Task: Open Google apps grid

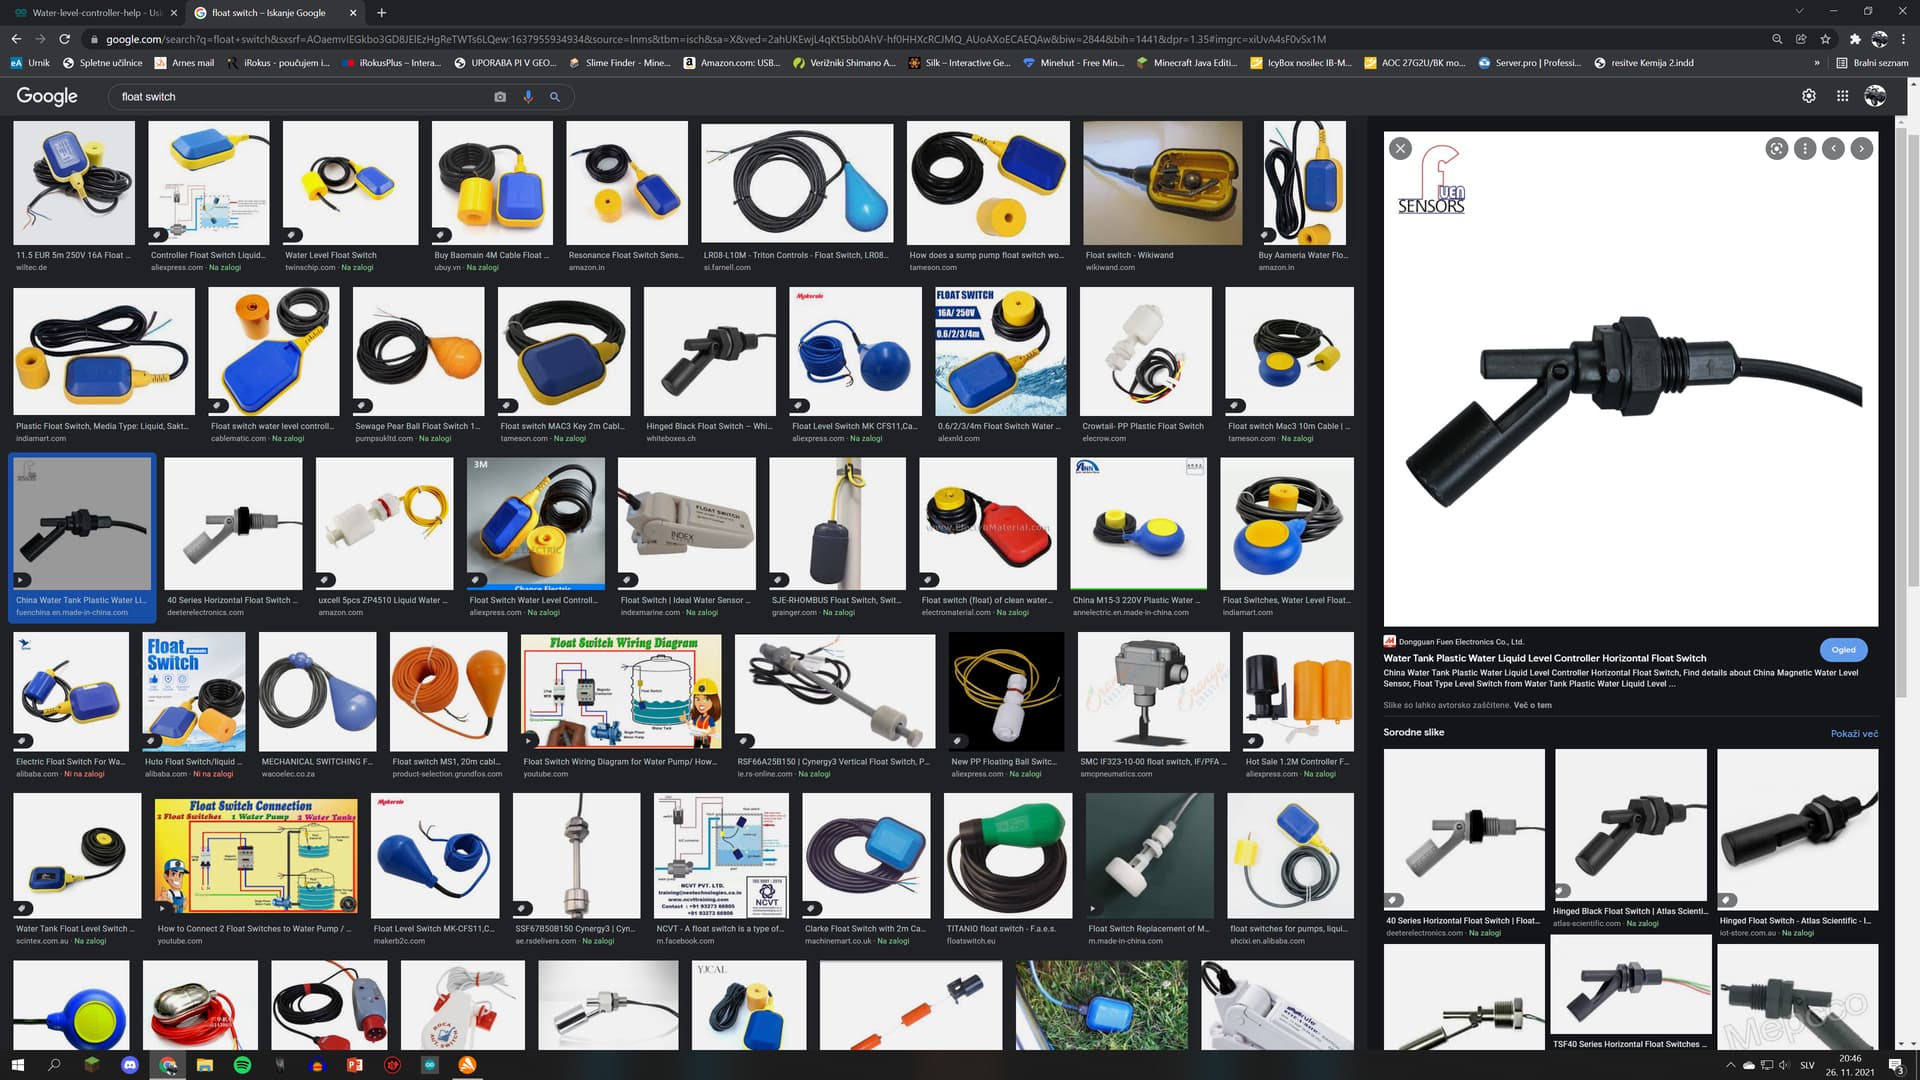Action: [1842, 96]
